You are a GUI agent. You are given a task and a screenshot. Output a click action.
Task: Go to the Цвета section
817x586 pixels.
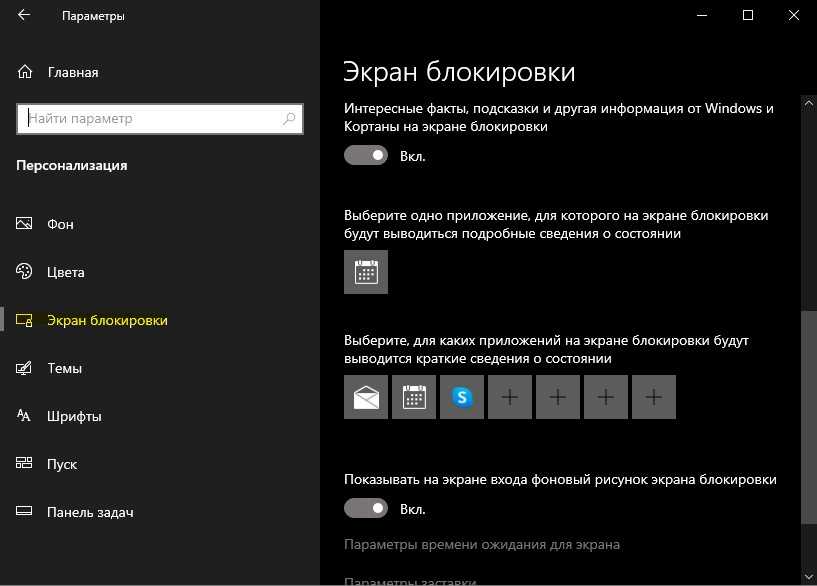tap(66, 273)
